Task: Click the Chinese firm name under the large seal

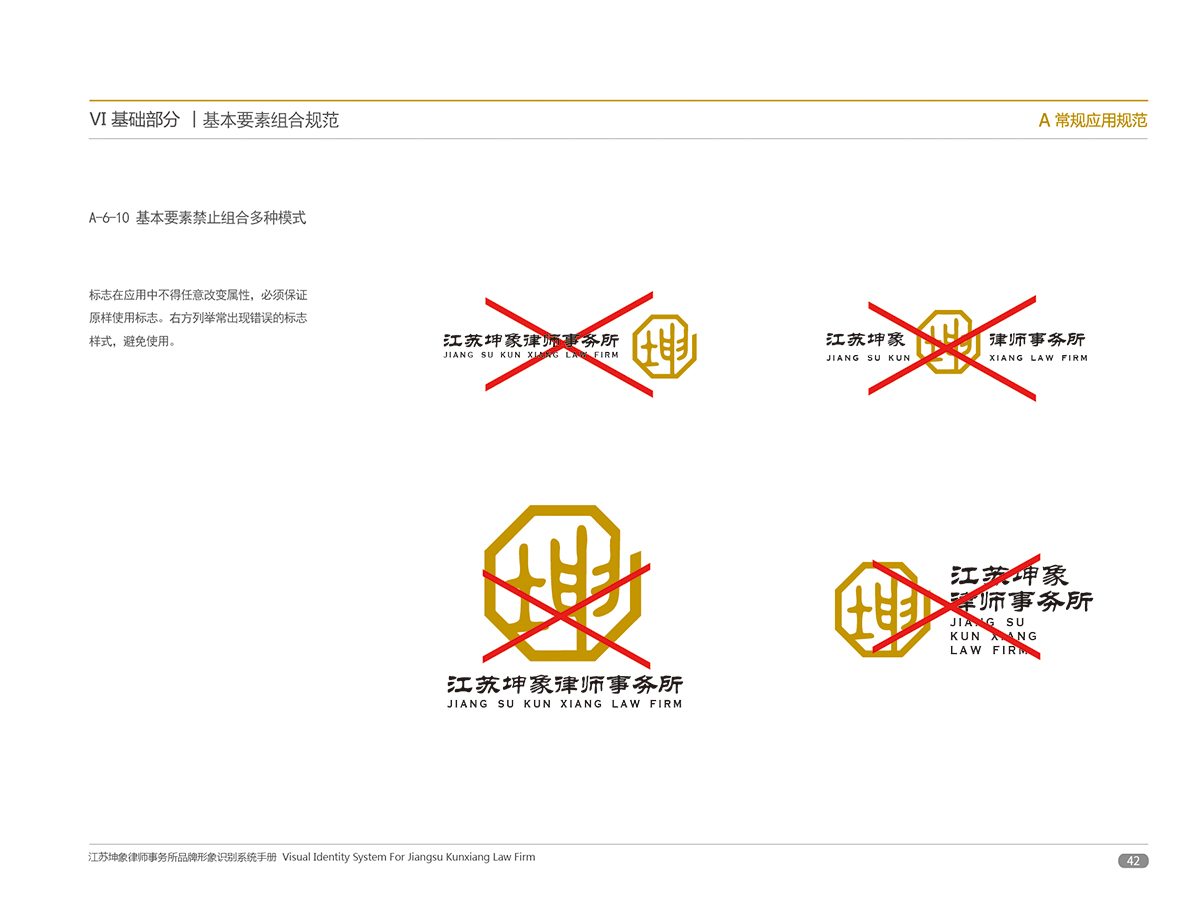Action: tap(564, 685)
